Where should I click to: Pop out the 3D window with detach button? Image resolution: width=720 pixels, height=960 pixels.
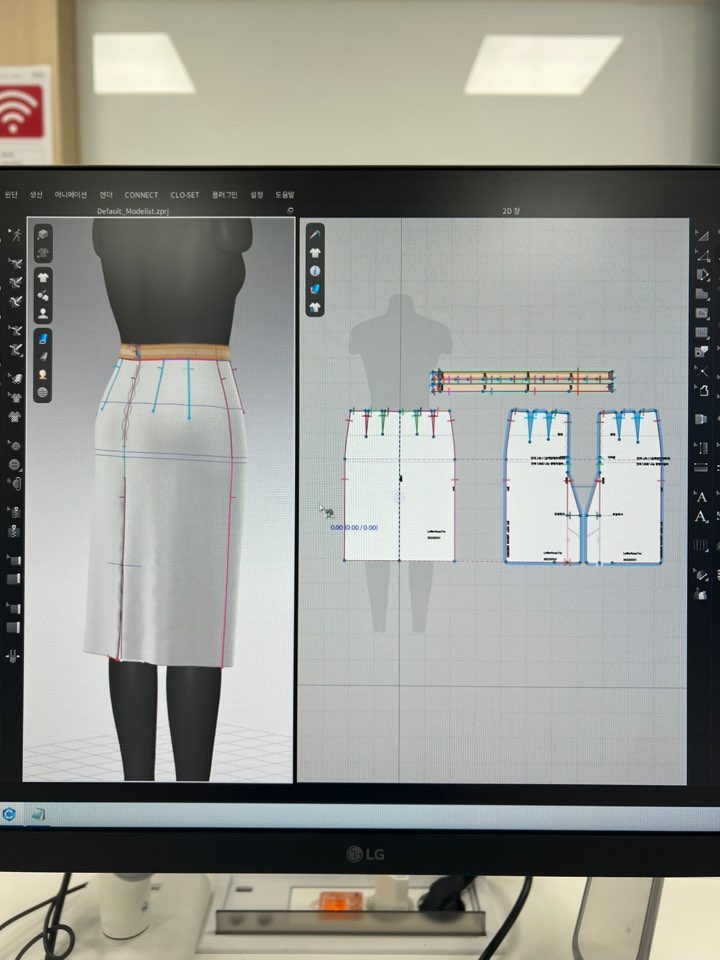289,212
